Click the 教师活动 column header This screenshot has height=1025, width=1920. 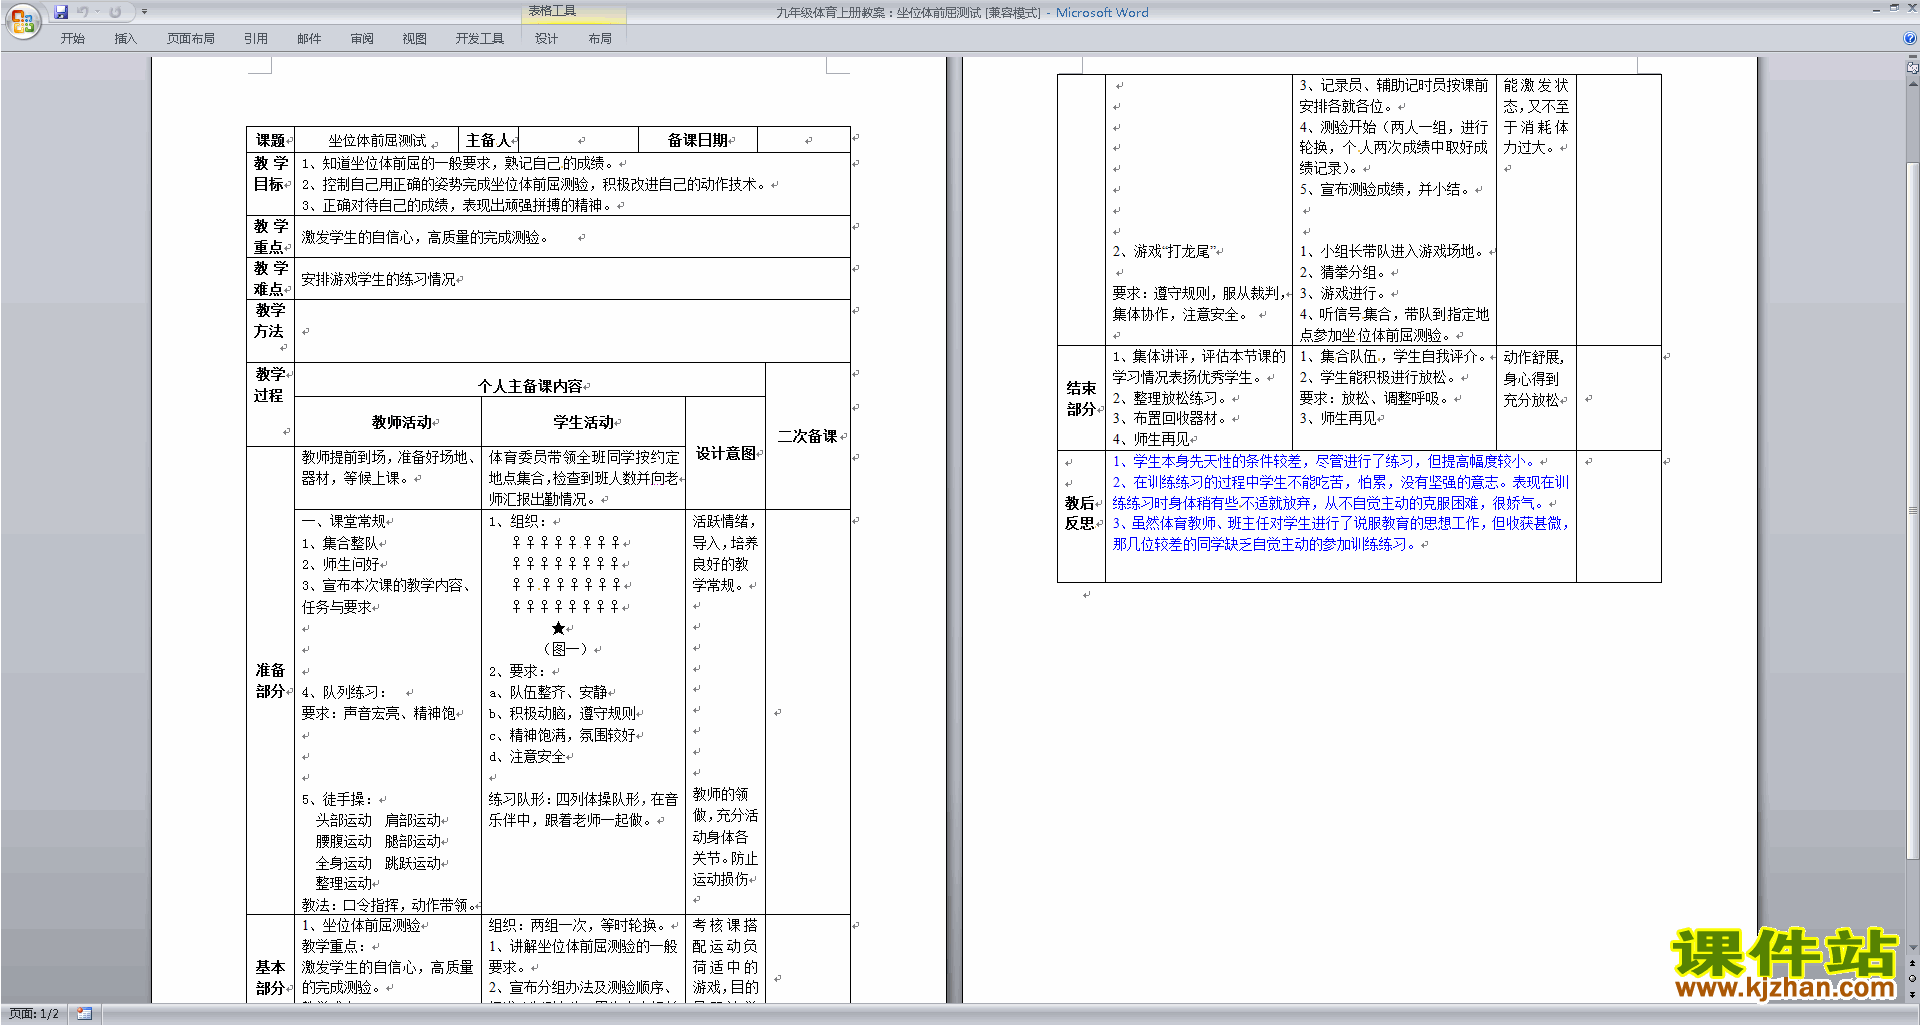click(x=402, y=422)
